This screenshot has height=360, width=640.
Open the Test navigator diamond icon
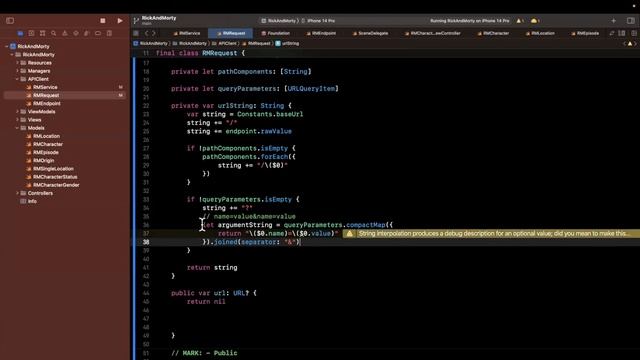click(x=76, y=33)
